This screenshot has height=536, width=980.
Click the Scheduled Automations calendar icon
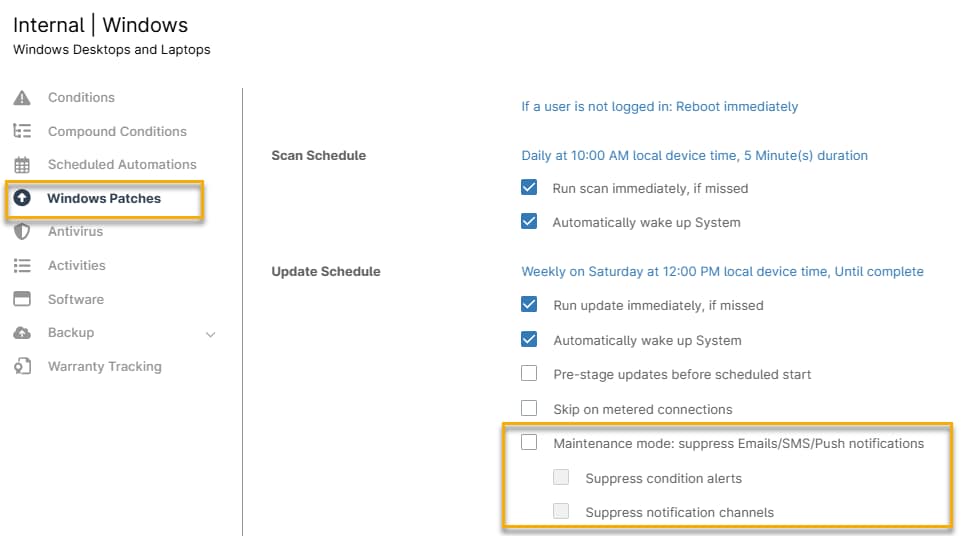coord(22,165)
